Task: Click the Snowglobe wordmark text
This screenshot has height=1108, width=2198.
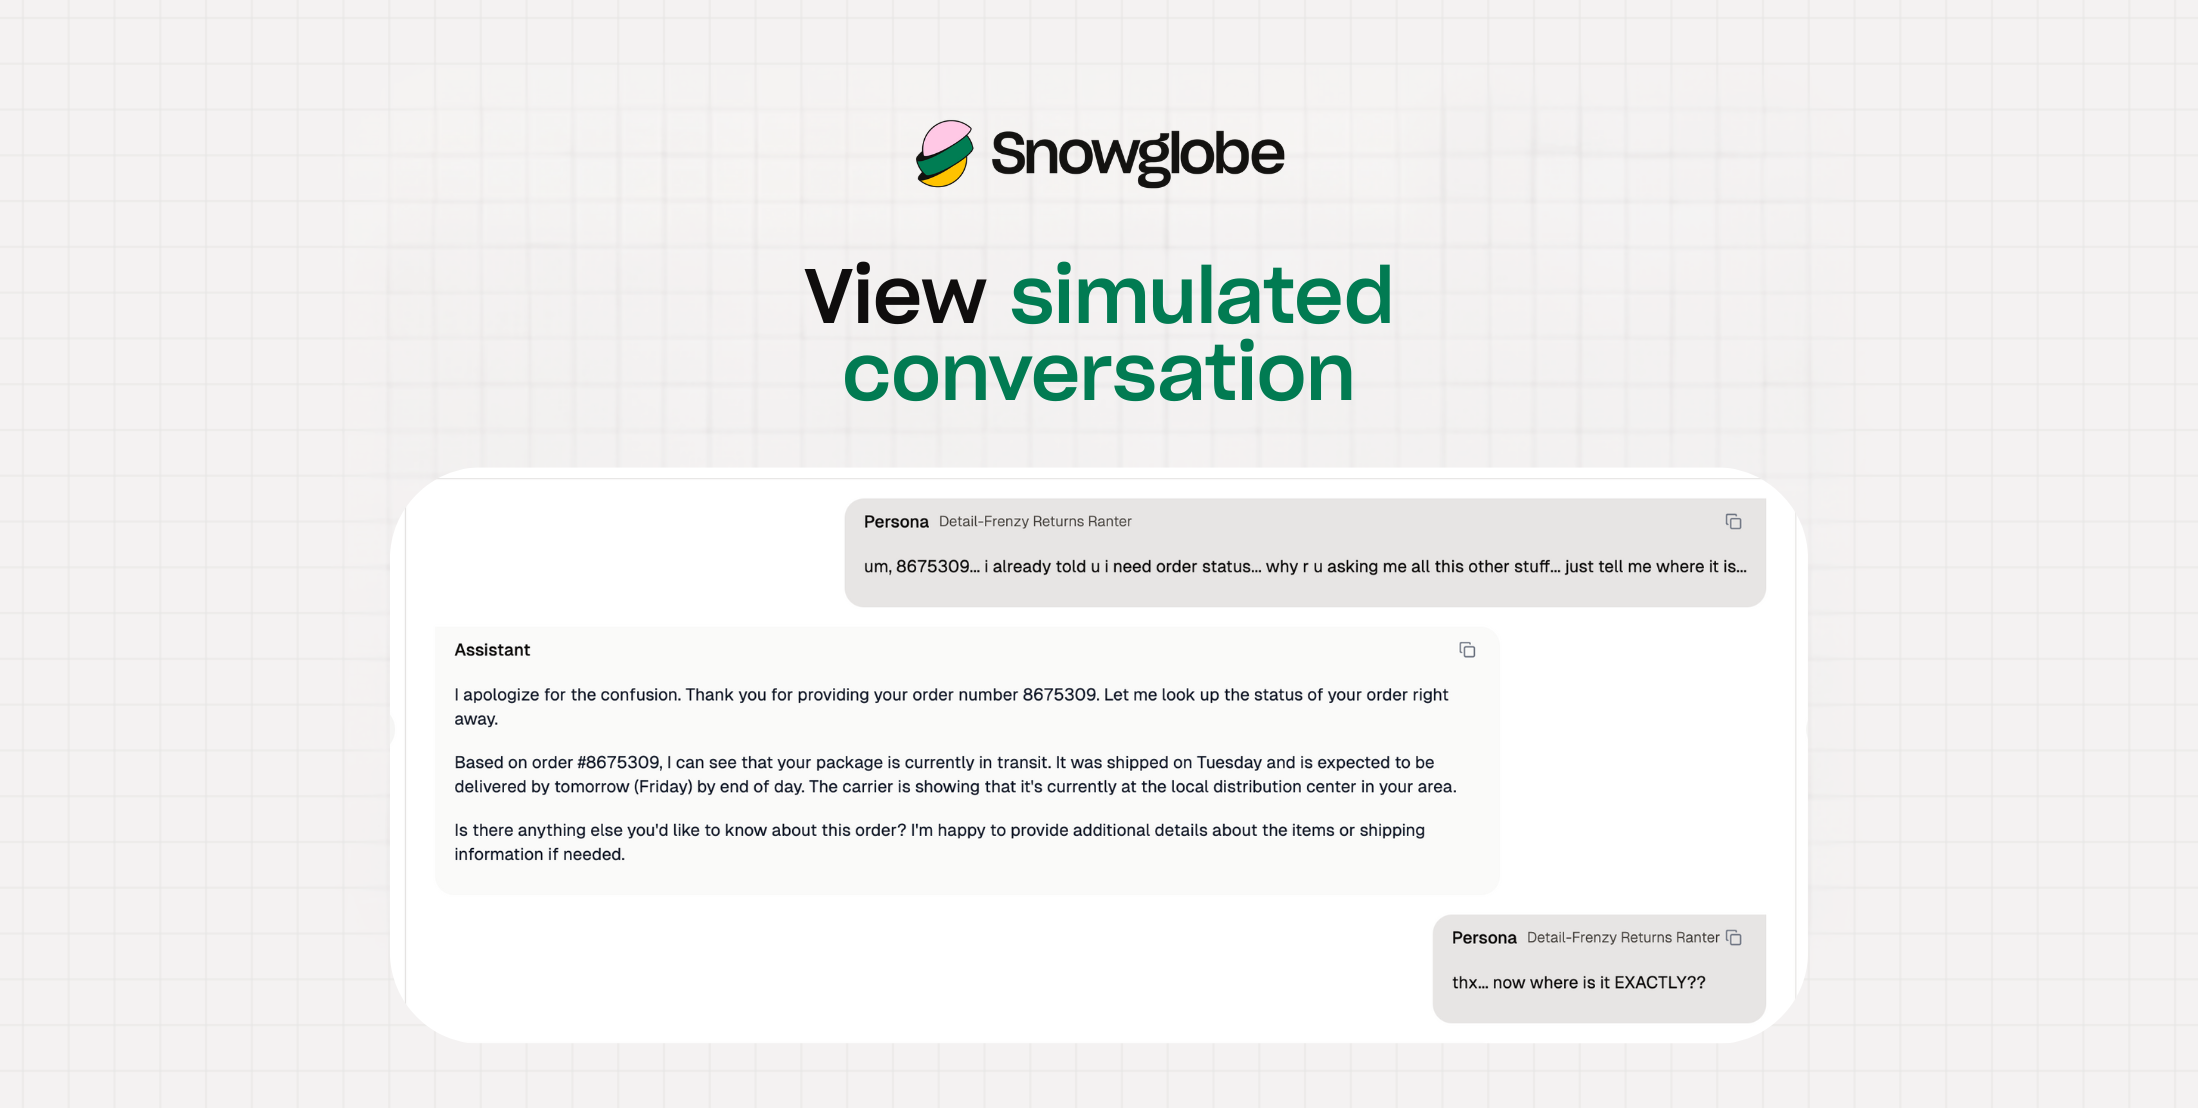Action: pos(1137,155)
